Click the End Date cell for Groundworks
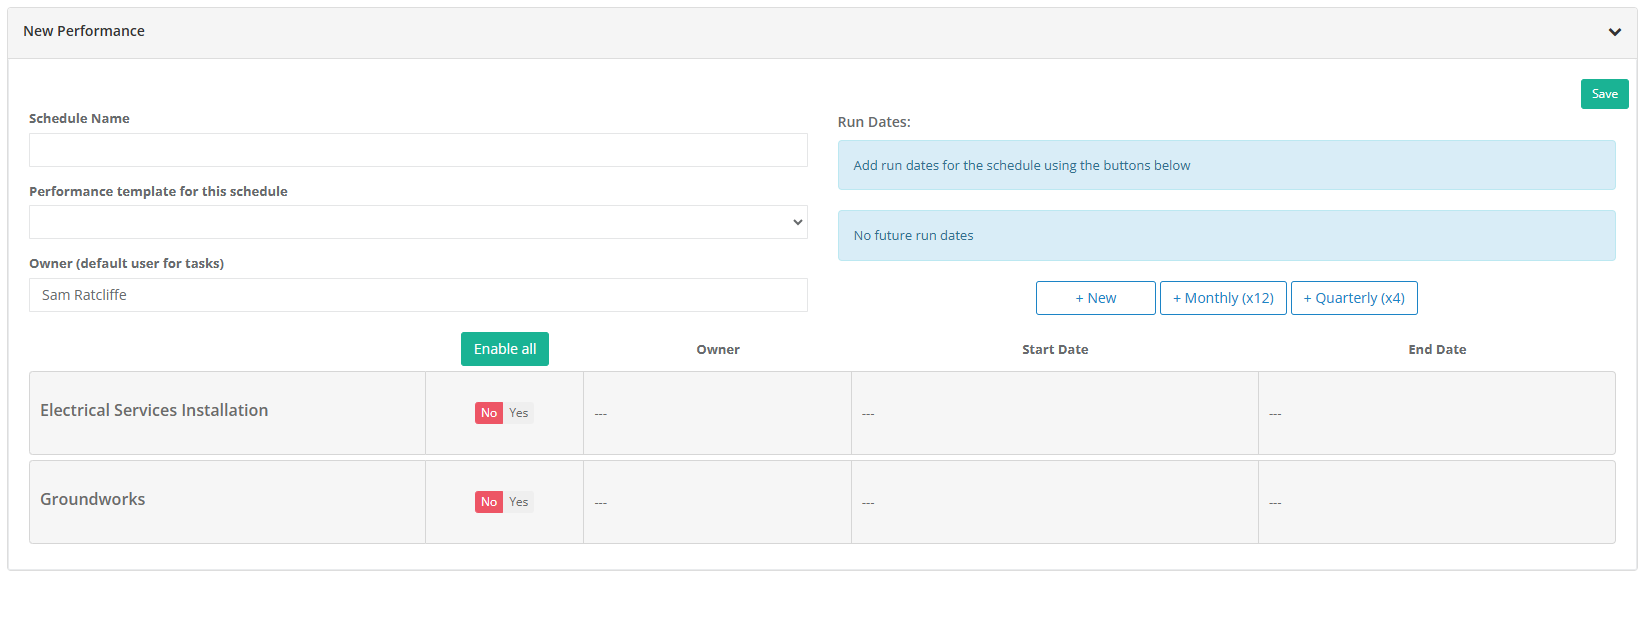This screenshot has height=622, width=1652. (x=1436, y=502)
